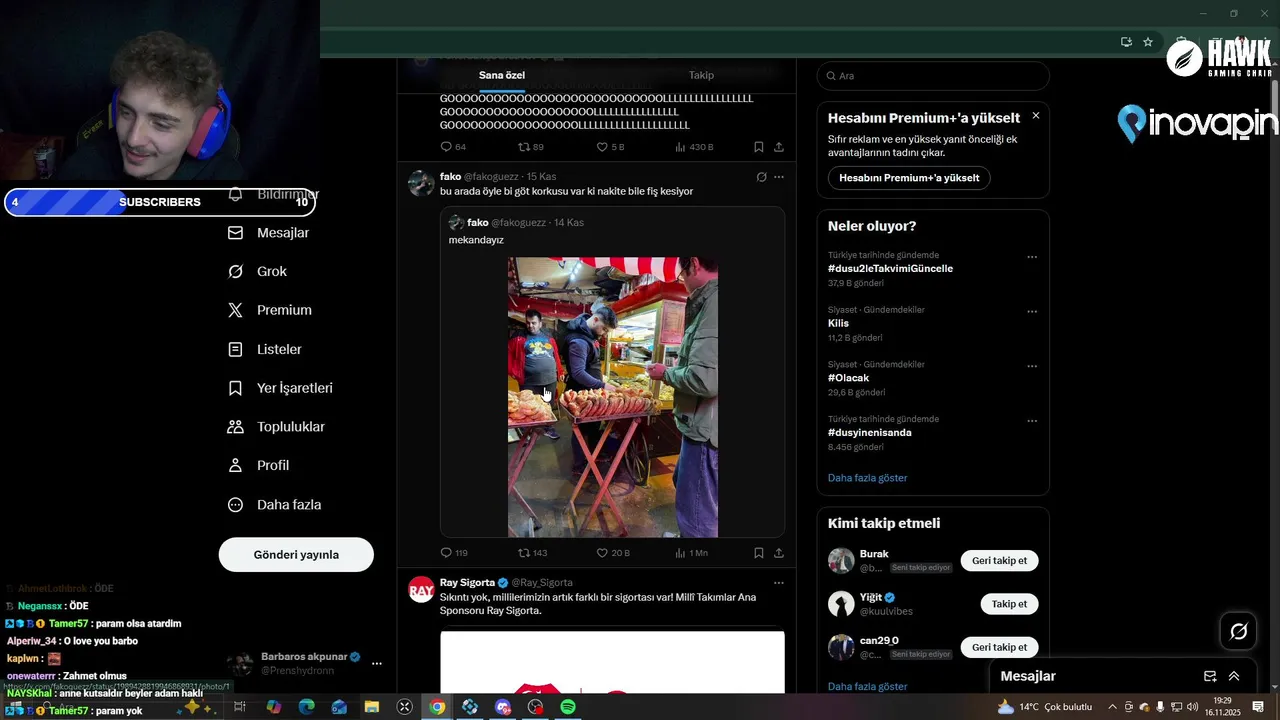Open Chrome from the taskbar
The height and width of the screenshot is (720, 1280).
click(437, 707)
